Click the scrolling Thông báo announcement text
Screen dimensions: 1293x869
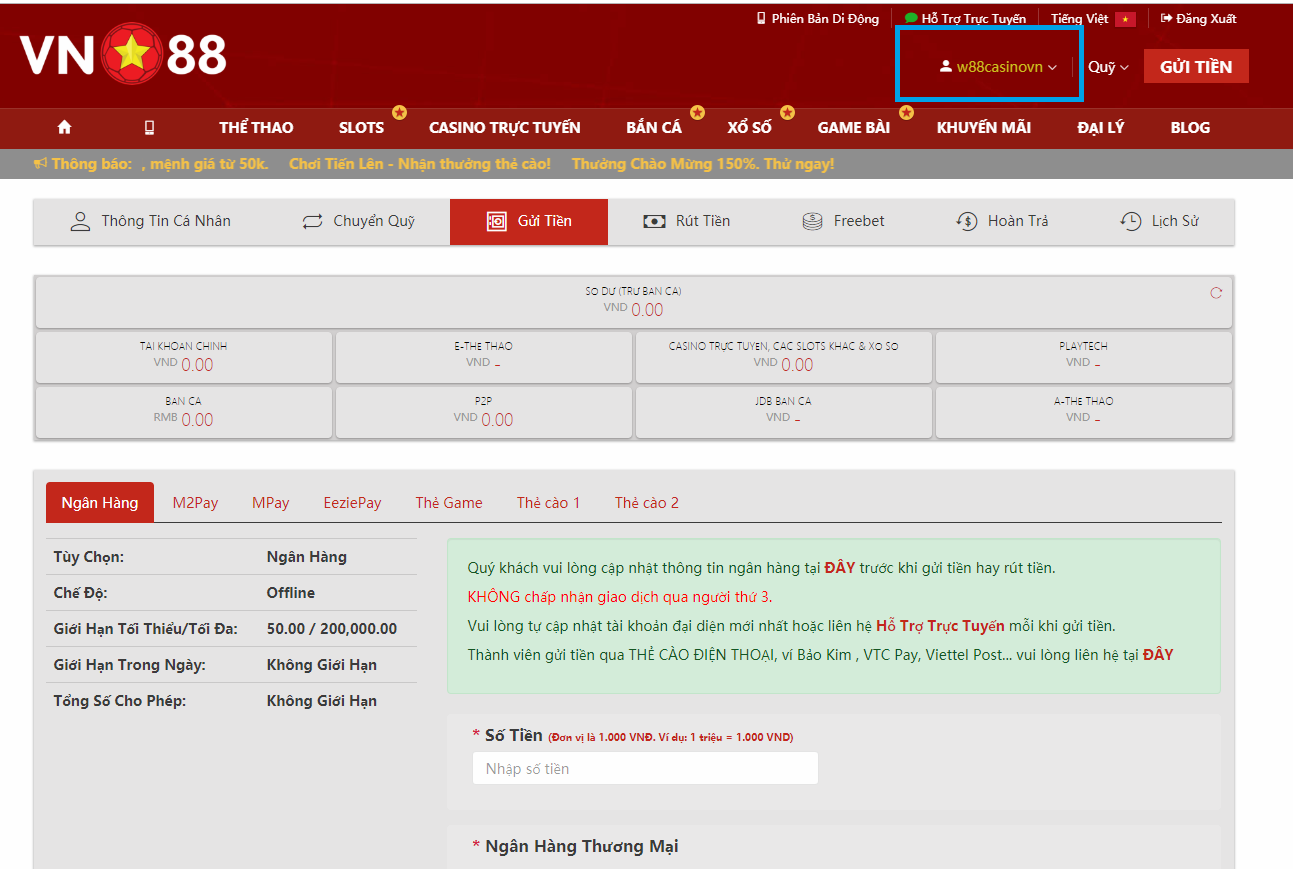pyautogui.click(x=488, y=163)
